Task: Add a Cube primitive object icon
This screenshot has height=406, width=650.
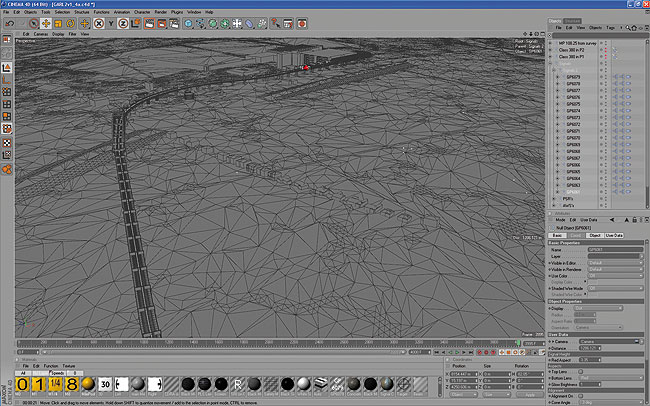Action: (x=190, y=23)
